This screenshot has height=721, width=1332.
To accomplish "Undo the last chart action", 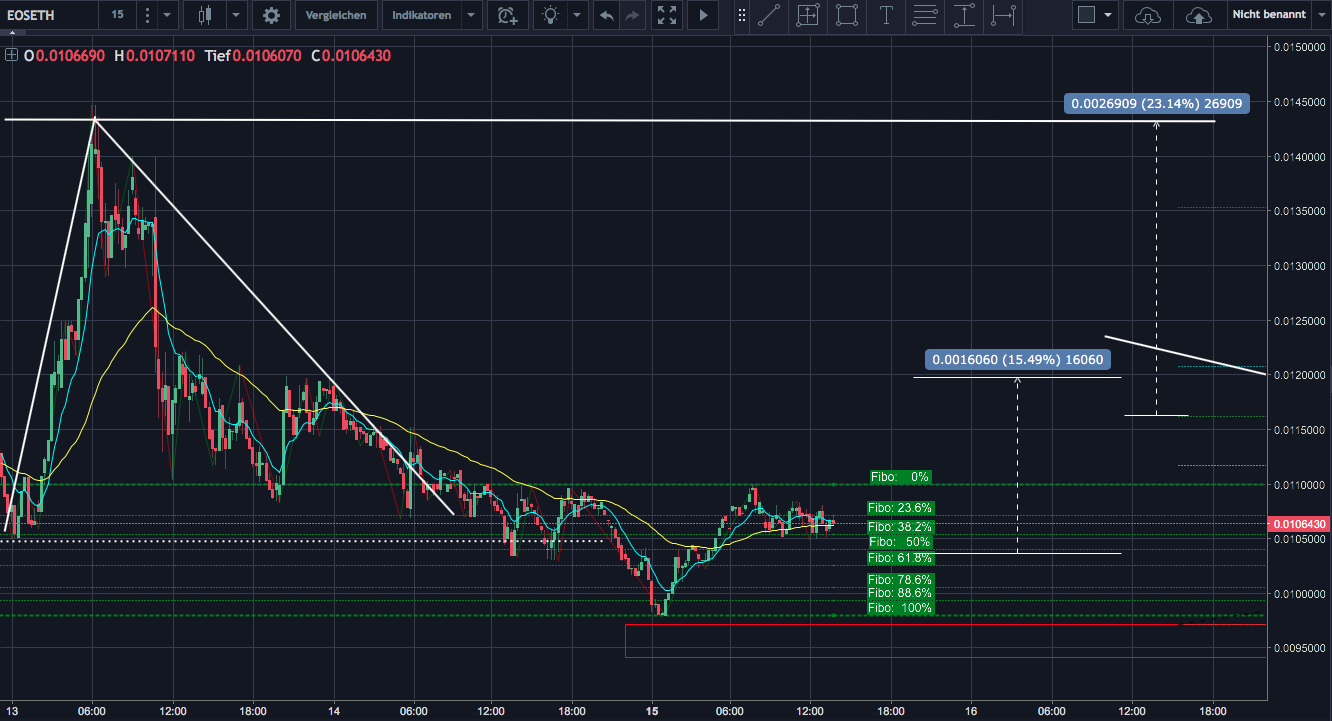I will coord(607,15).
